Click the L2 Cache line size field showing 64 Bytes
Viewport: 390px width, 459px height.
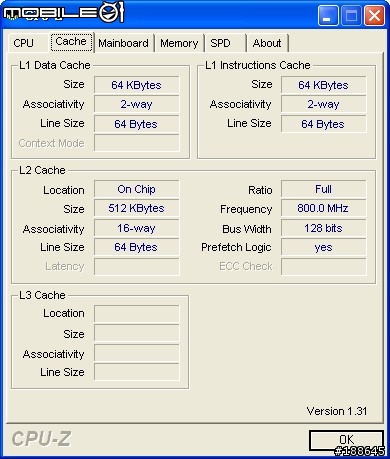click(x=136, y=247)
